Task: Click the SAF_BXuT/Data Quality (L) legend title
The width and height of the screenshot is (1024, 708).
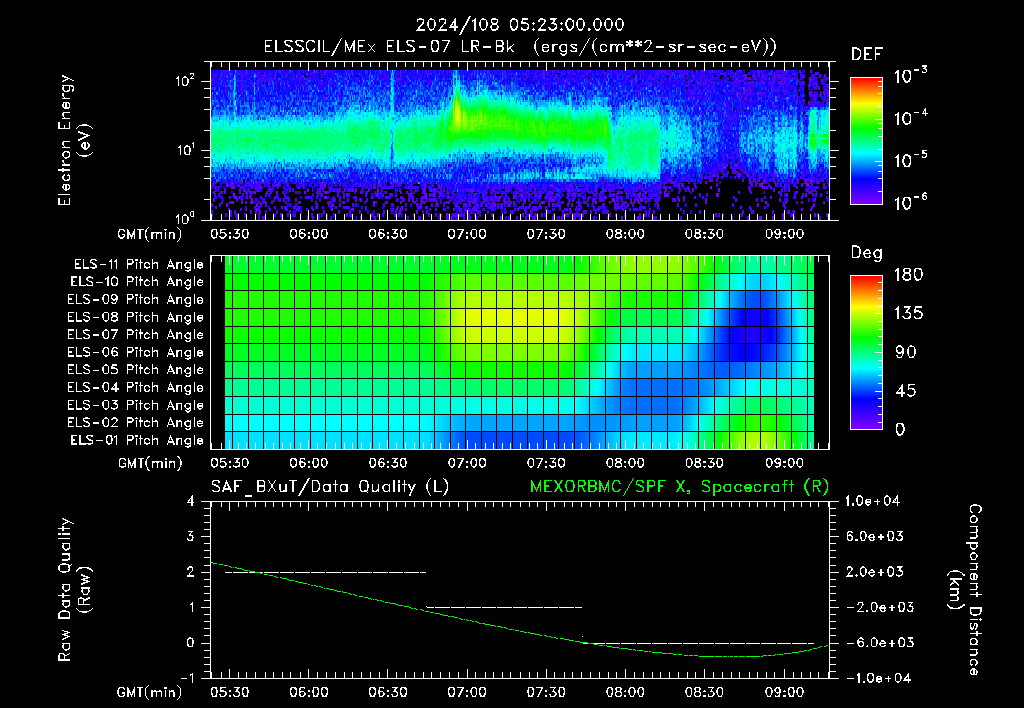Action: pyautogui.click(x=330, y=487)
